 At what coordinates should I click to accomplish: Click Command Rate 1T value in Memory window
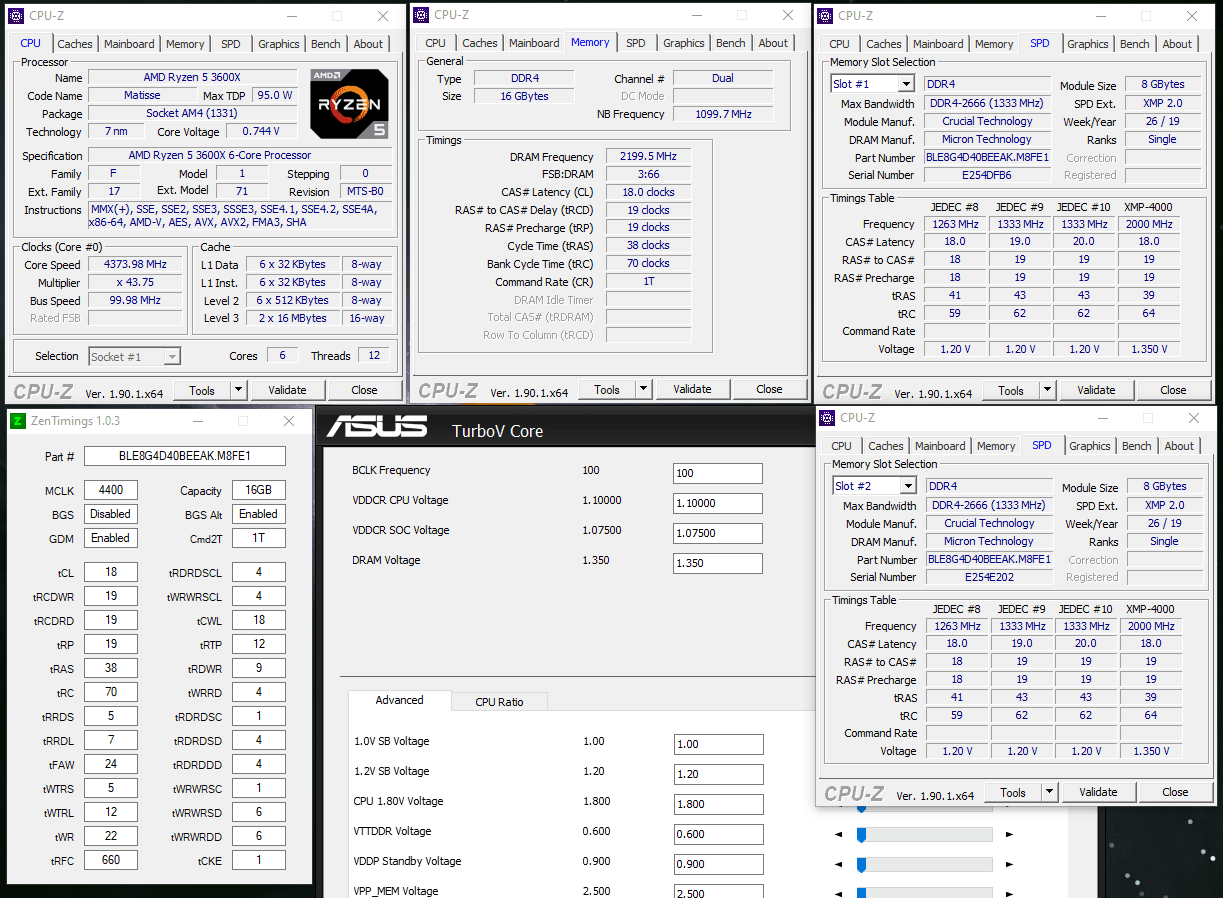[649, 282]
